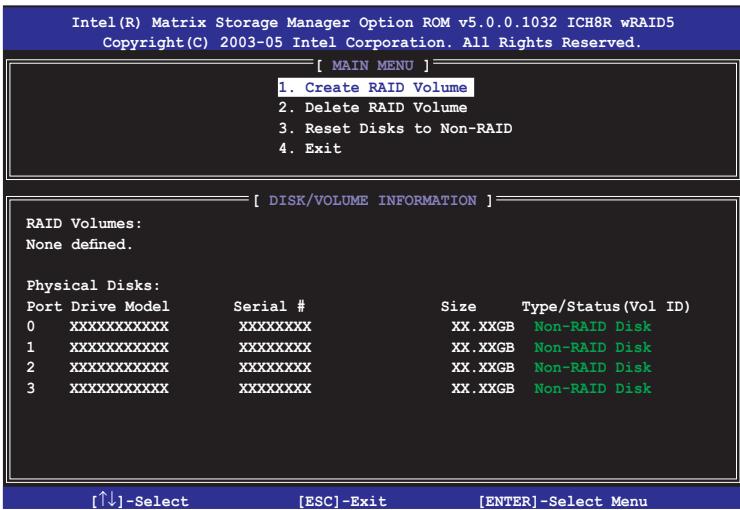The width and height of the screenshot is (740, 510).
Task: Click port 0 disk size value
Action: [483, 326]
